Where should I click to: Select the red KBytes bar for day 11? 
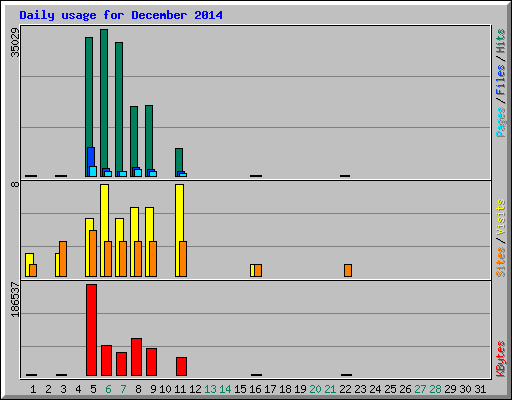click(181, 366)
